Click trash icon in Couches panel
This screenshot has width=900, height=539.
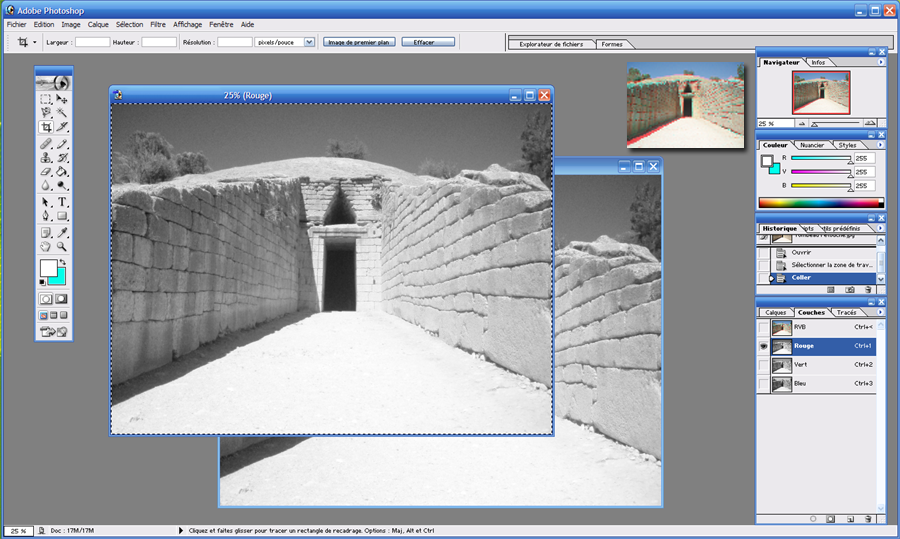click(x=867, y=519)
